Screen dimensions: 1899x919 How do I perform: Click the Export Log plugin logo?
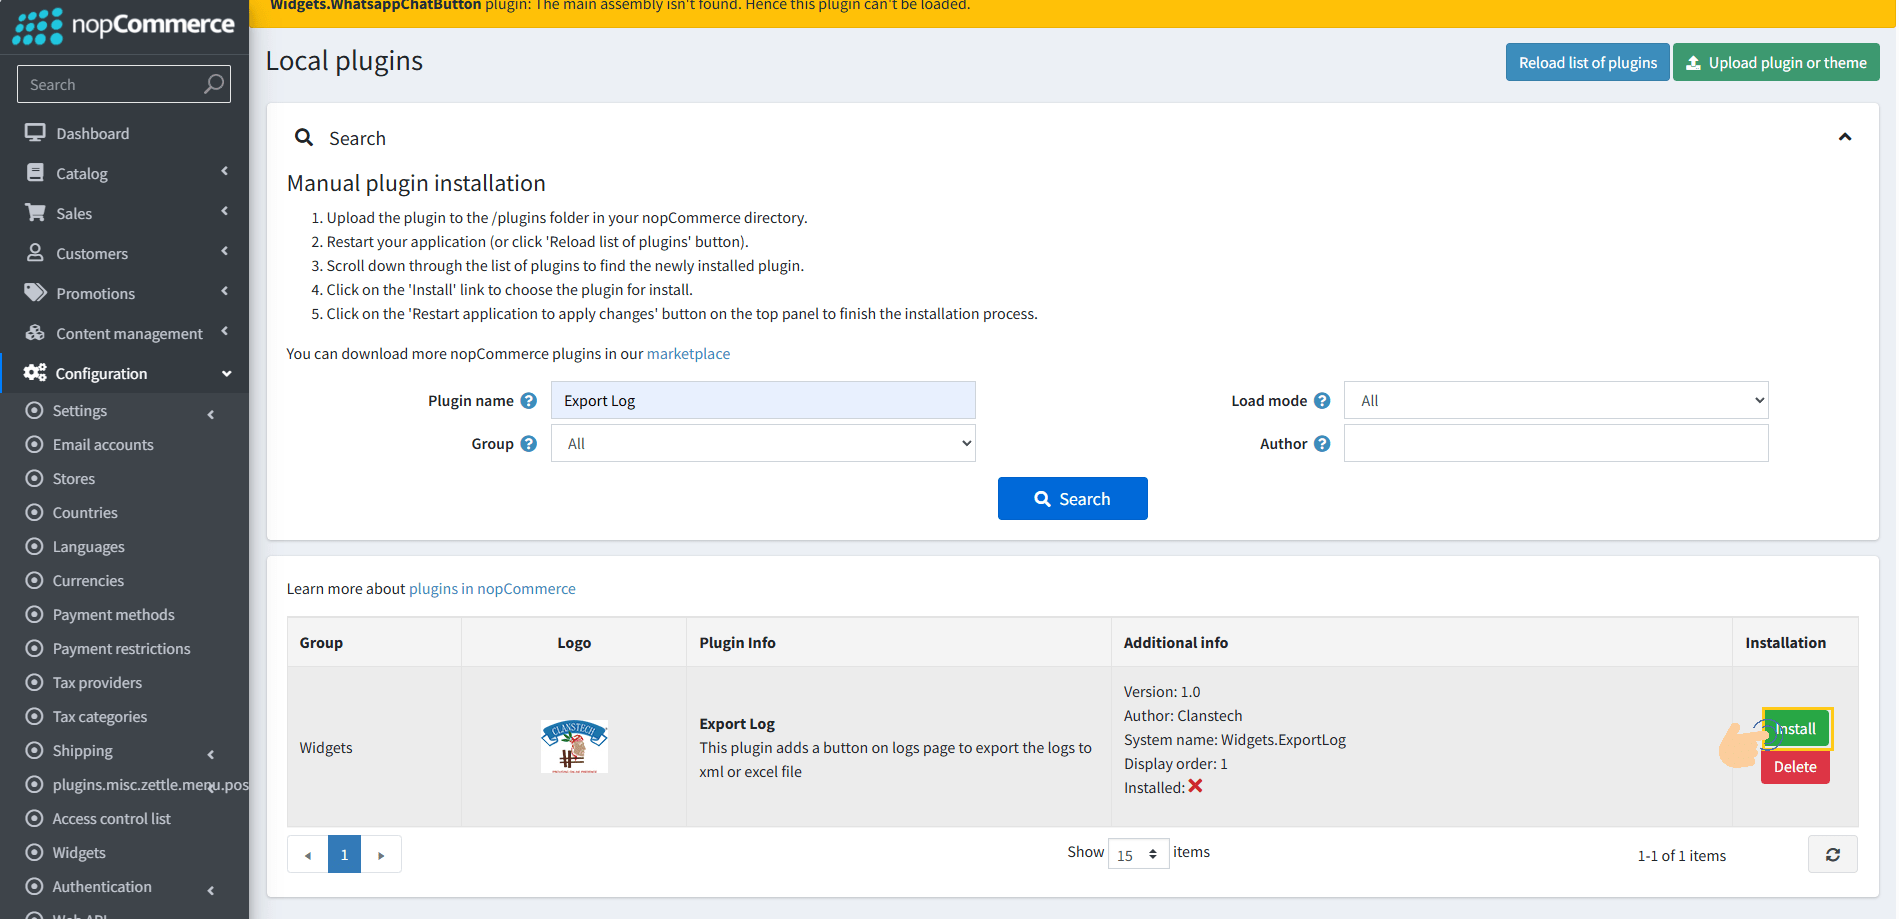click(x=574, y=747)
